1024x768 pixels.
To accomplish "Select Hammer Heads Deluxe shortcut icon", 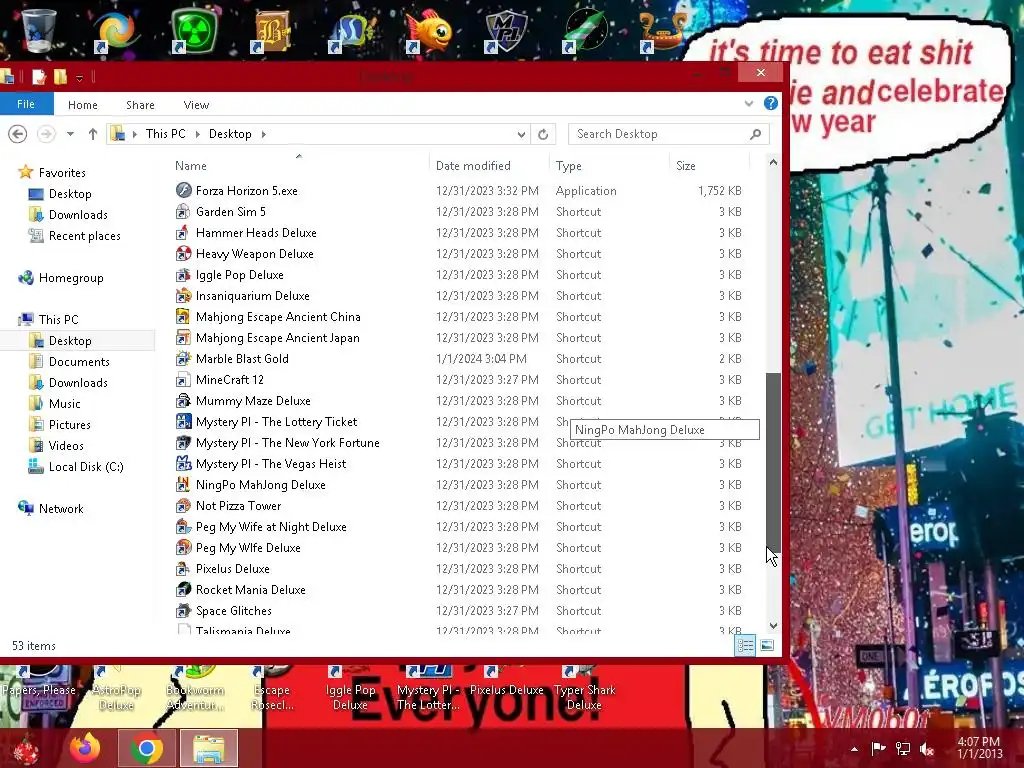I will (184, 232).
